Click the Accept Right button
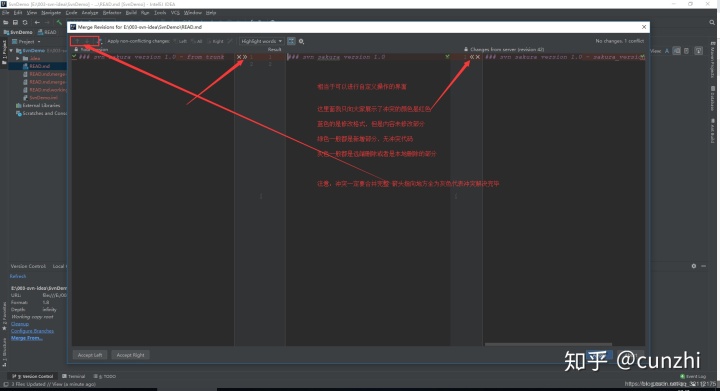The width and height of the screenshot is (720, 391). pyautogui.click(x=130, y=355)
